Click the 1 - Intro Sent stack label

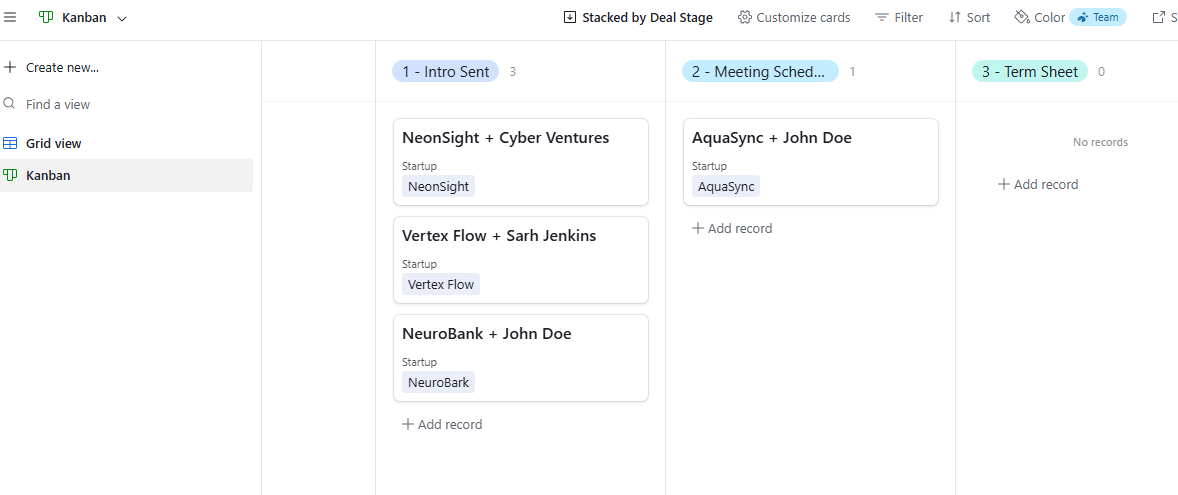pos(446,71)
